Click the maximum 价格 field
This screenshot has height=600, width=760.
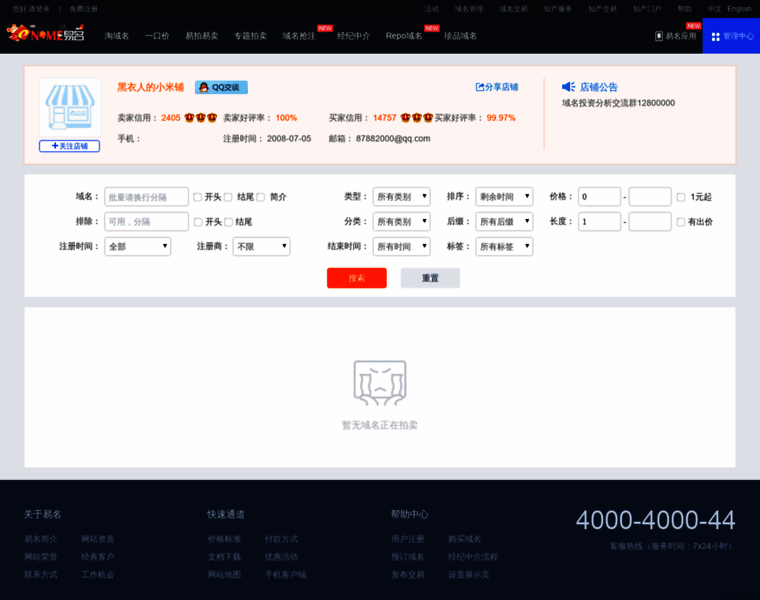[650, 197]
